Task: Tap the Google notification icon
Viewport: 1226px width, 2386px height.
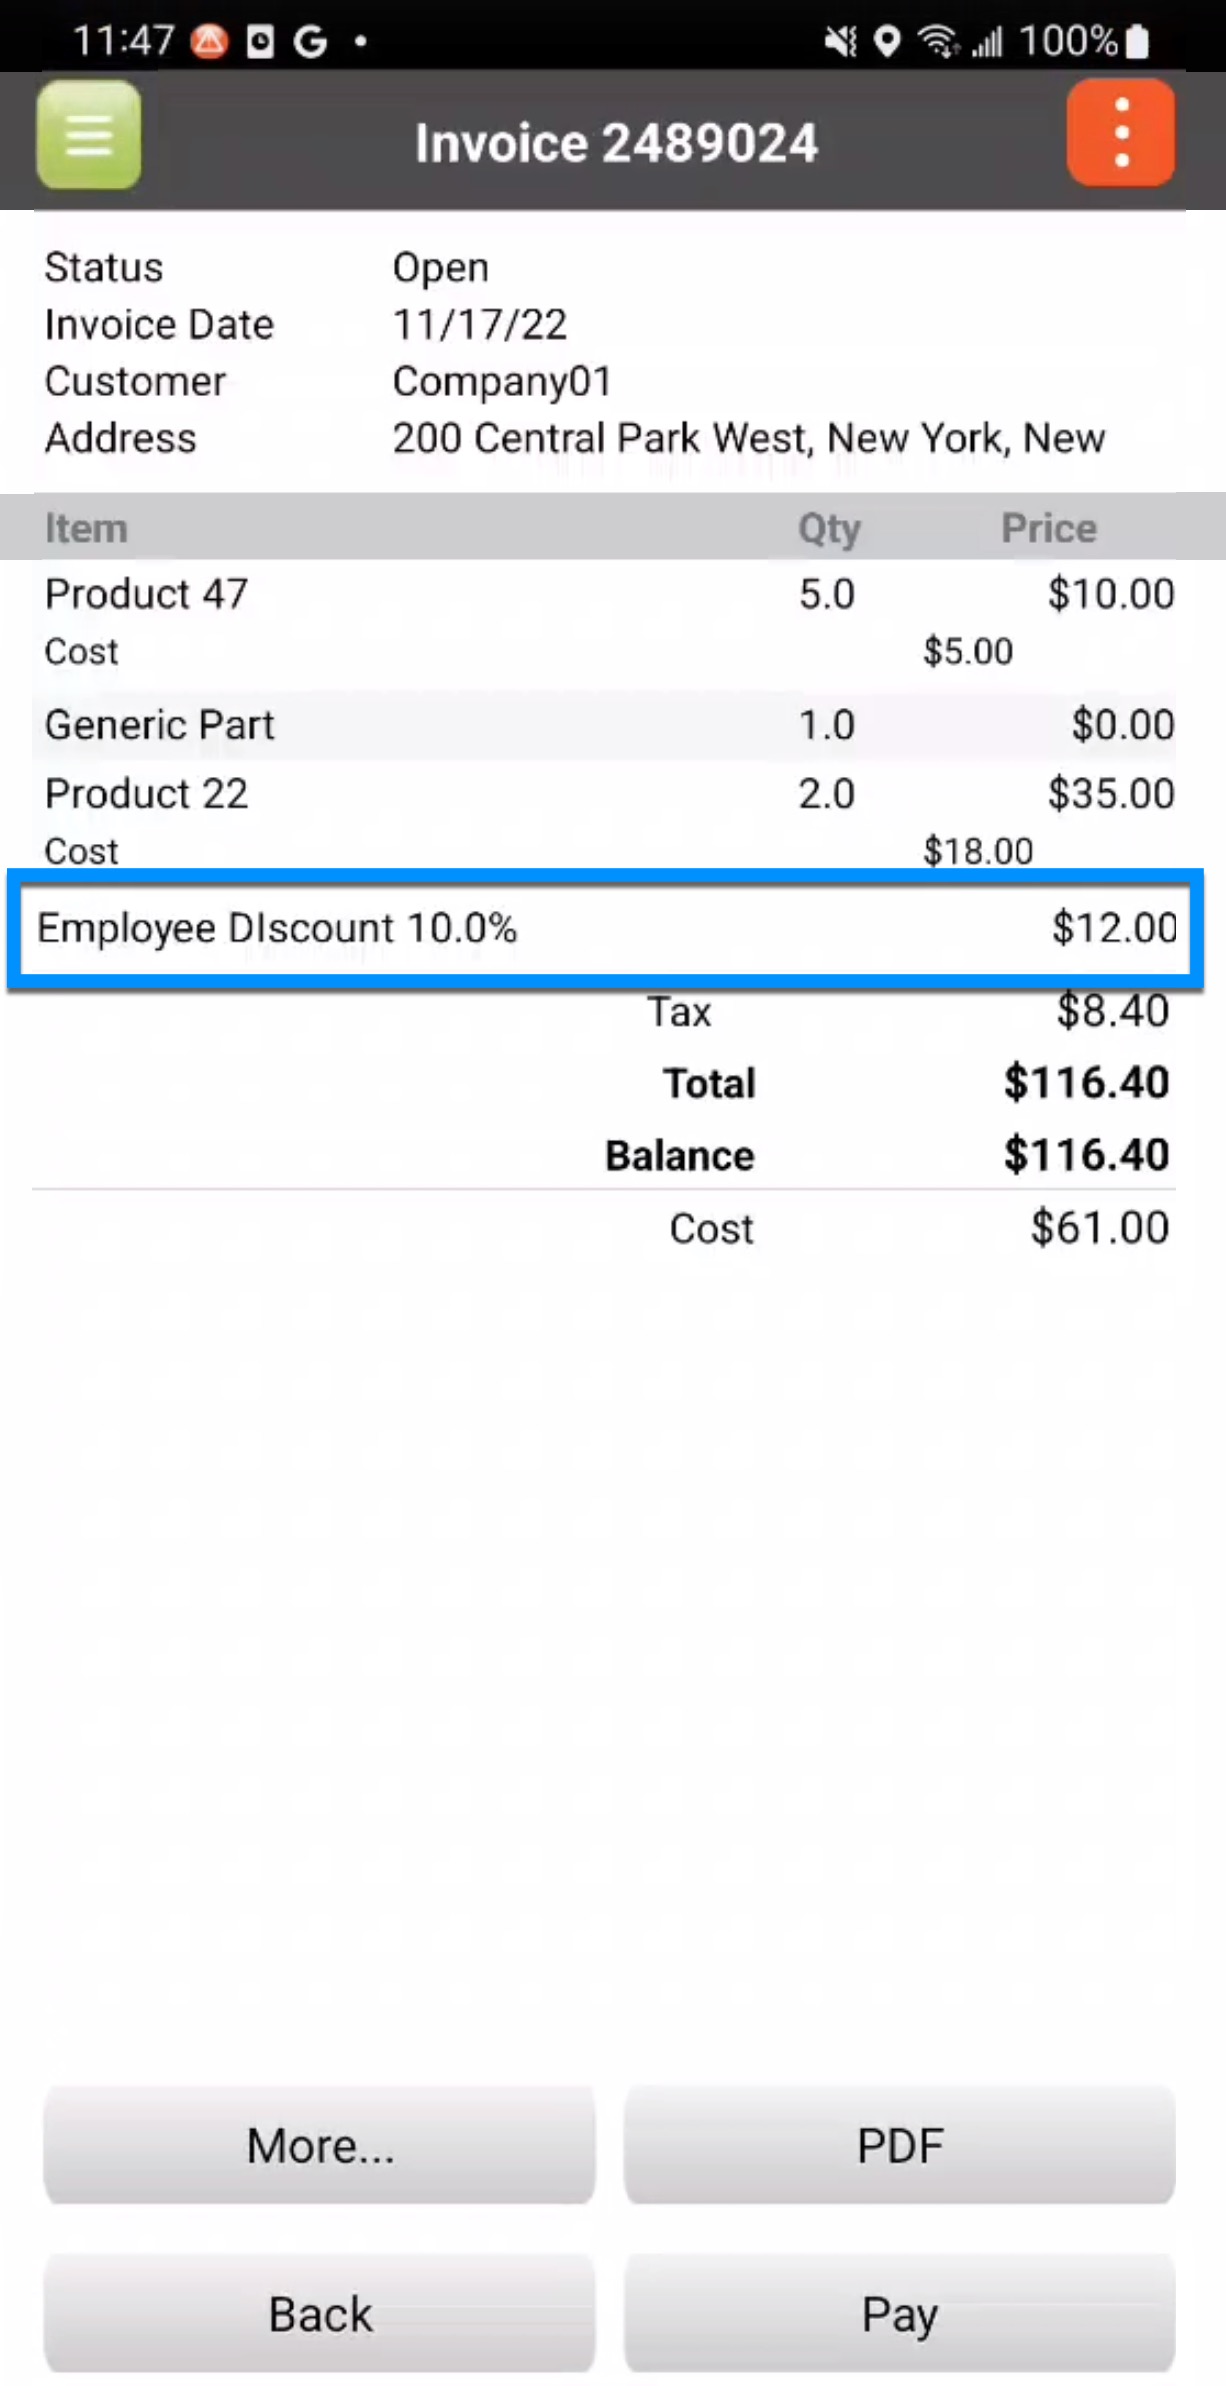Action: (x=311, y=41)
